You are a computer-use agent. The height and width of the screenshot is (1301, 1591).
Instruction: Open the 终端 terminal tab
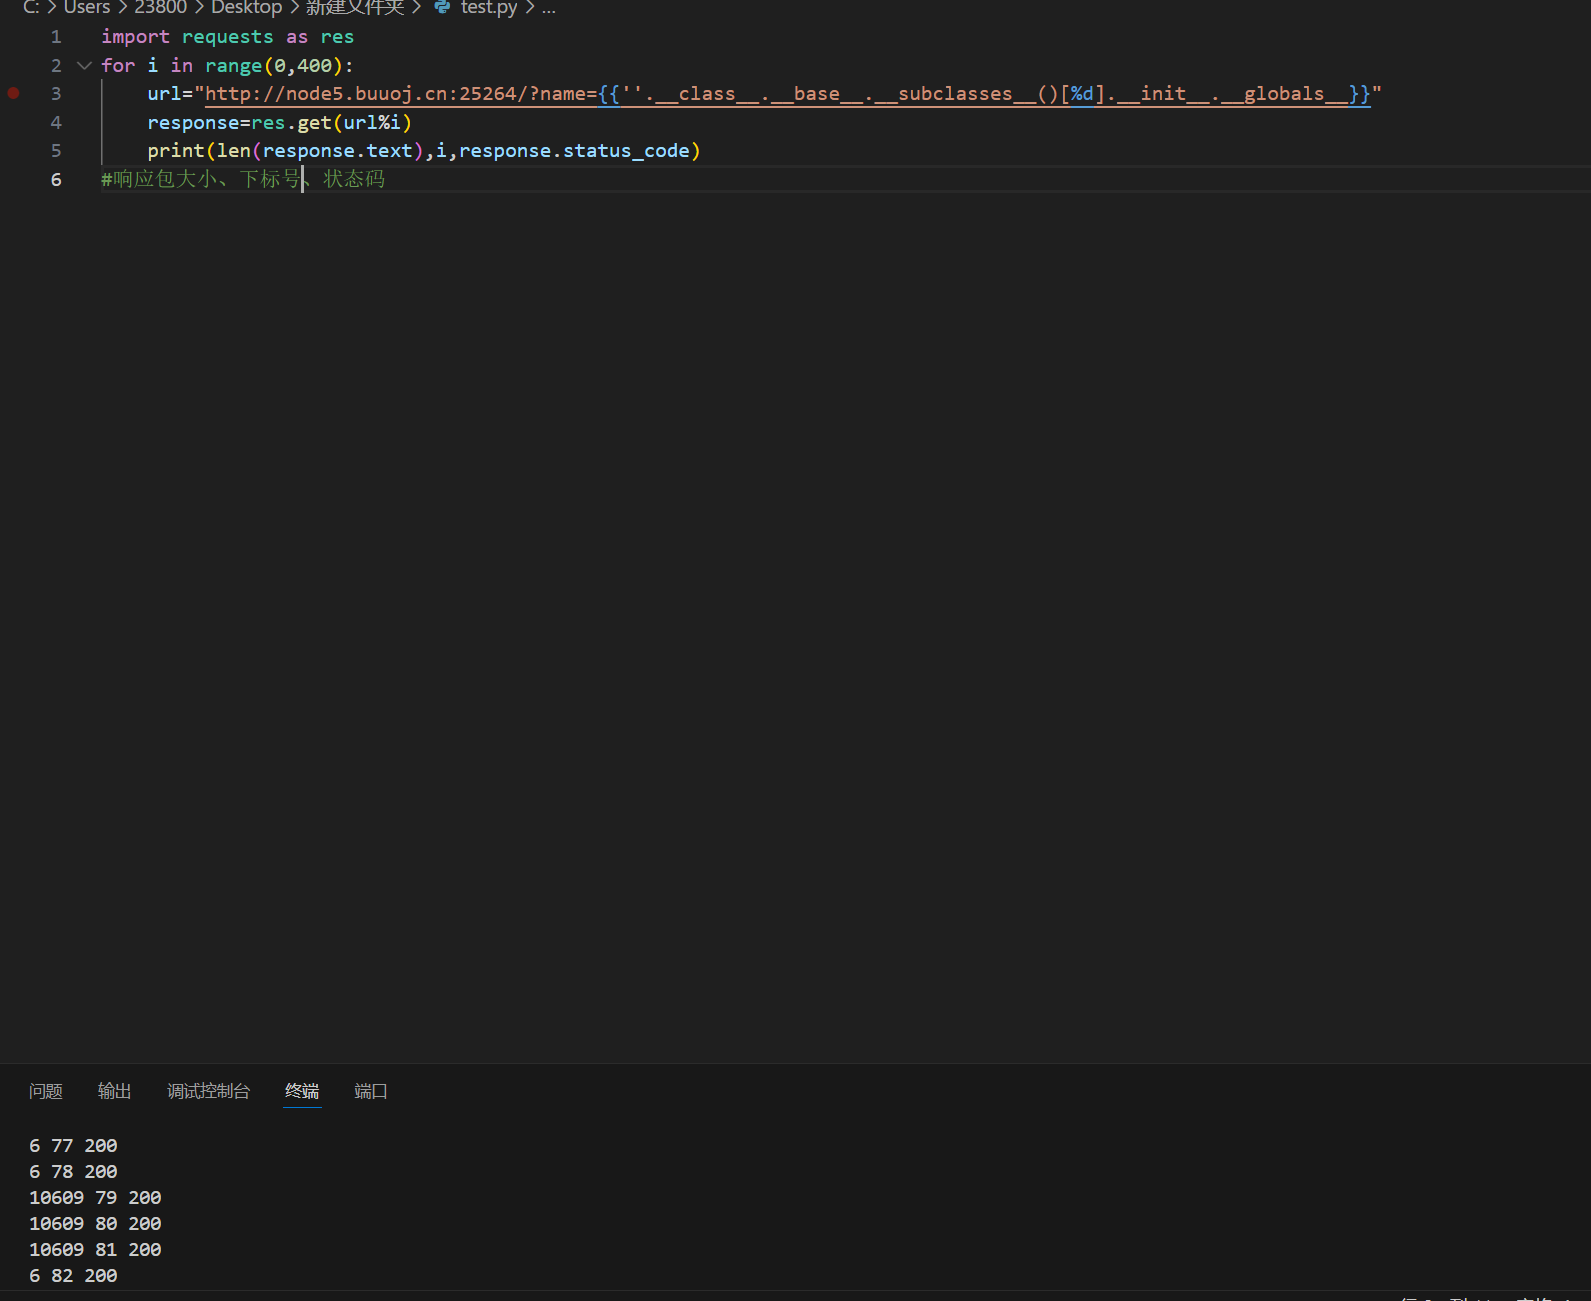coord(302,1091)
